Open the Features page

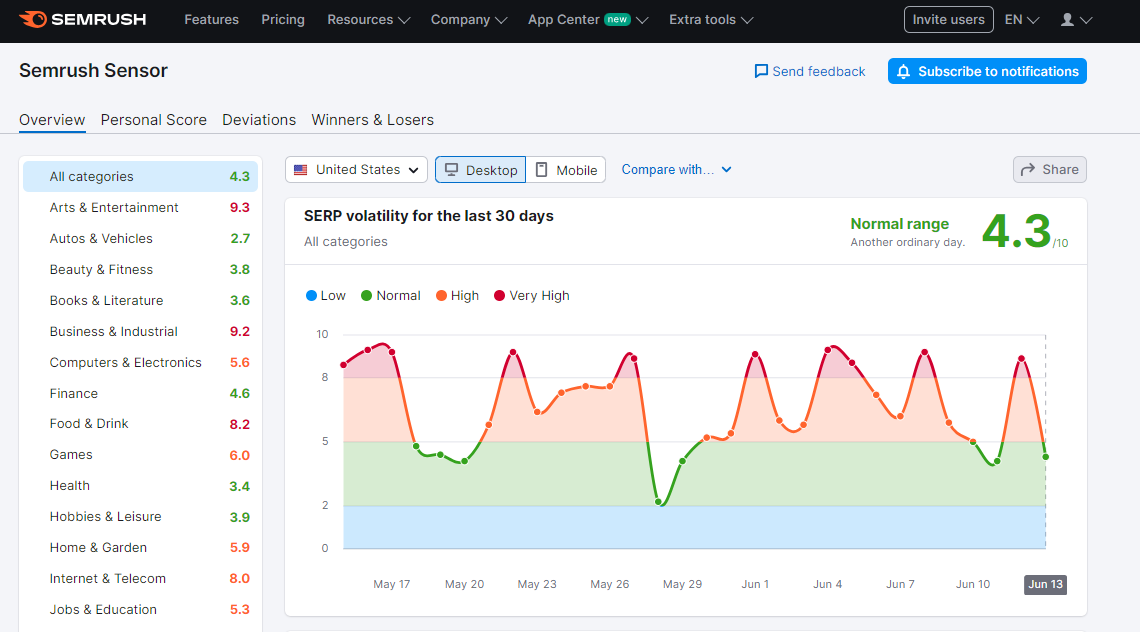point(212,20)
